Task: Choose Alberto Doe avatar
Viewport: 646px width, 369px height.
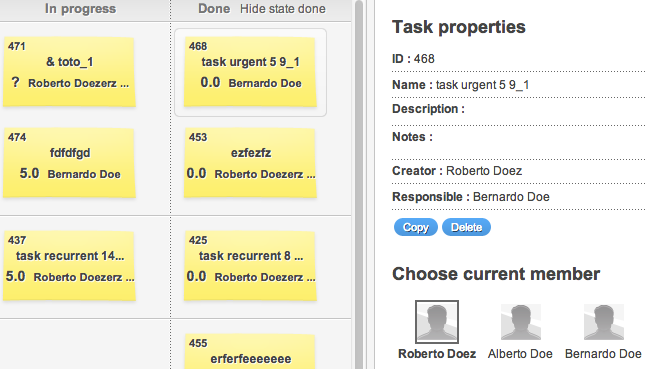Action: (x=520, y=322)
